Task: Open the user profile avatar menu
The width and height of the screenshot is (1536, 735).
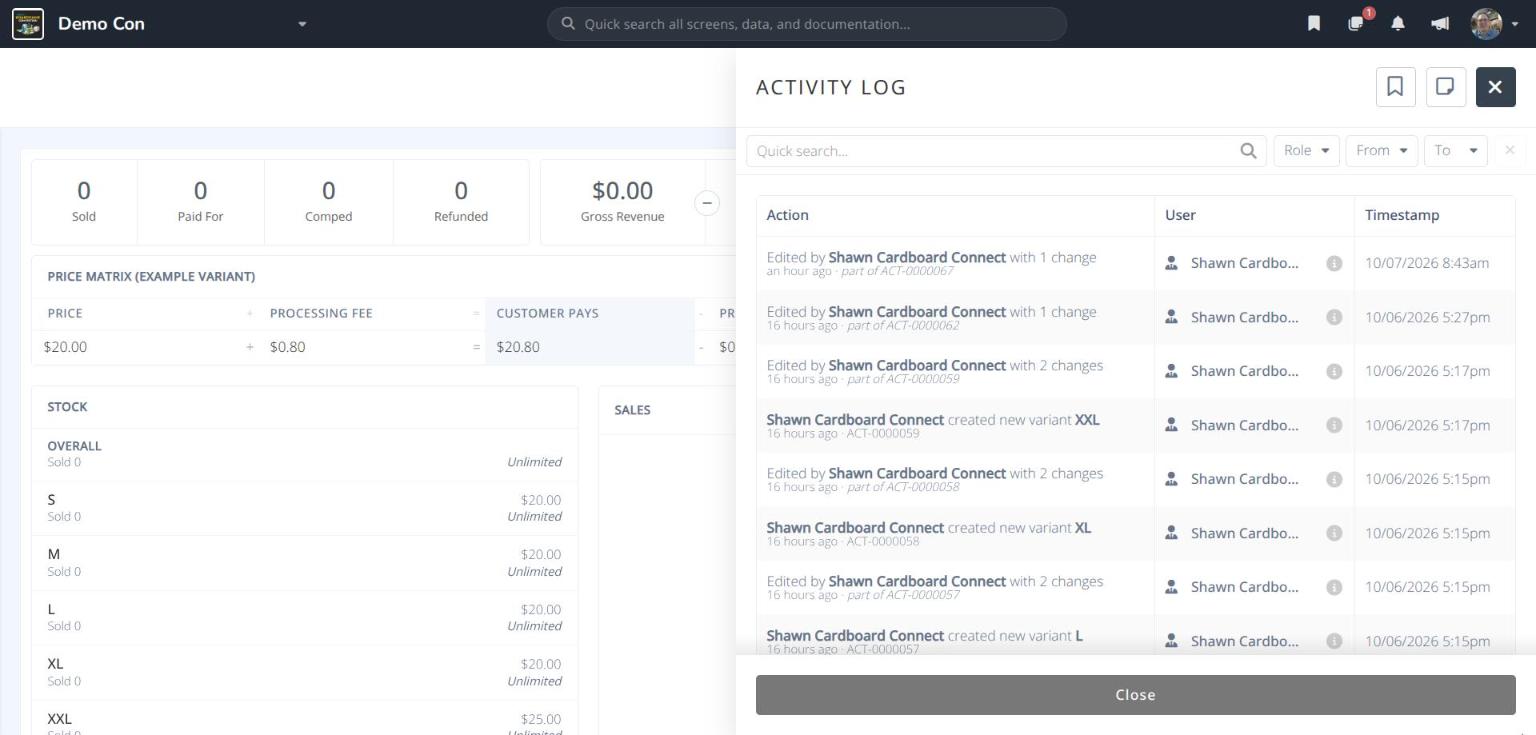Action: coord(1487,24)
